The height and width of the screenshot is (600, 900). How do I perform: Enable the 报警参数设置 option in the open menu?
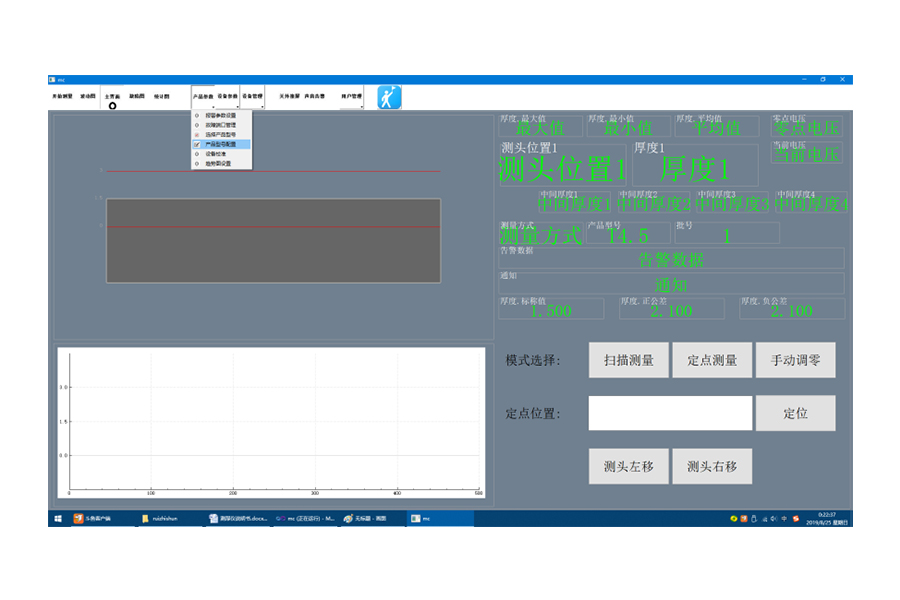click(x=220, y=116)
